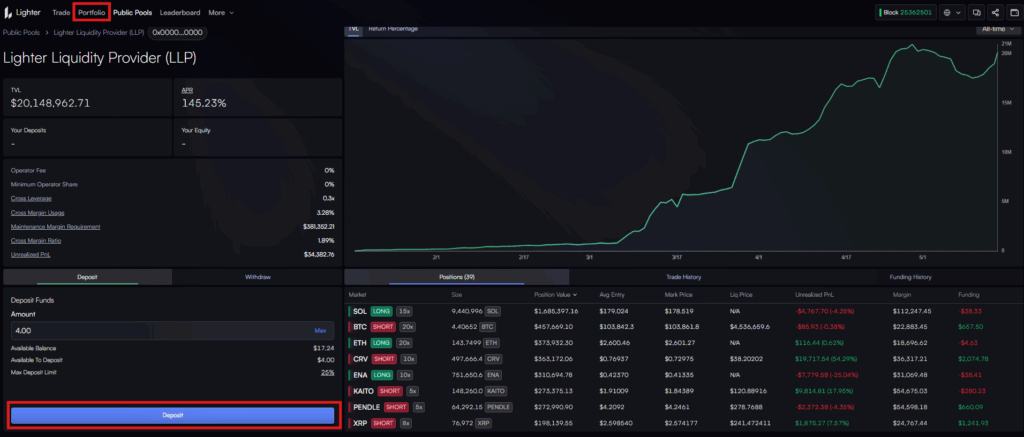Select the Withdraw tab
Viewport: 1024px width, 437px height.
(x=257, y=277)
